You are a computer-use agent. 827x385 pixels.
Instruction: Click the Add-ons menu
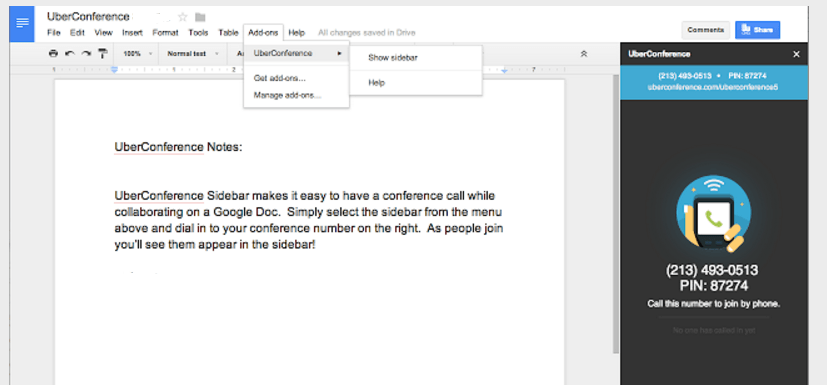click(263, 33)
